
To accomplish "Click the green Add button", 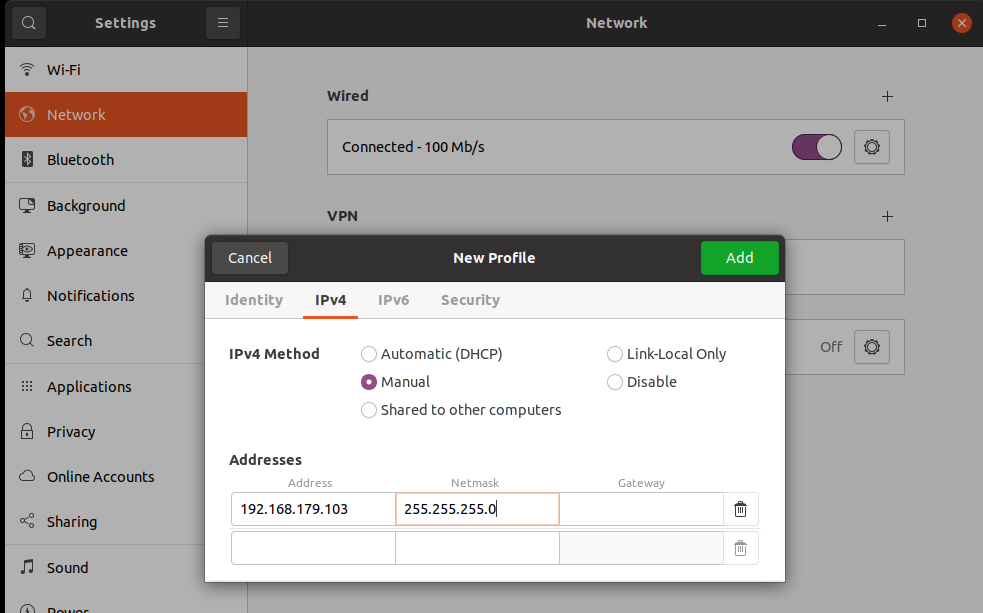I will 739,258.
